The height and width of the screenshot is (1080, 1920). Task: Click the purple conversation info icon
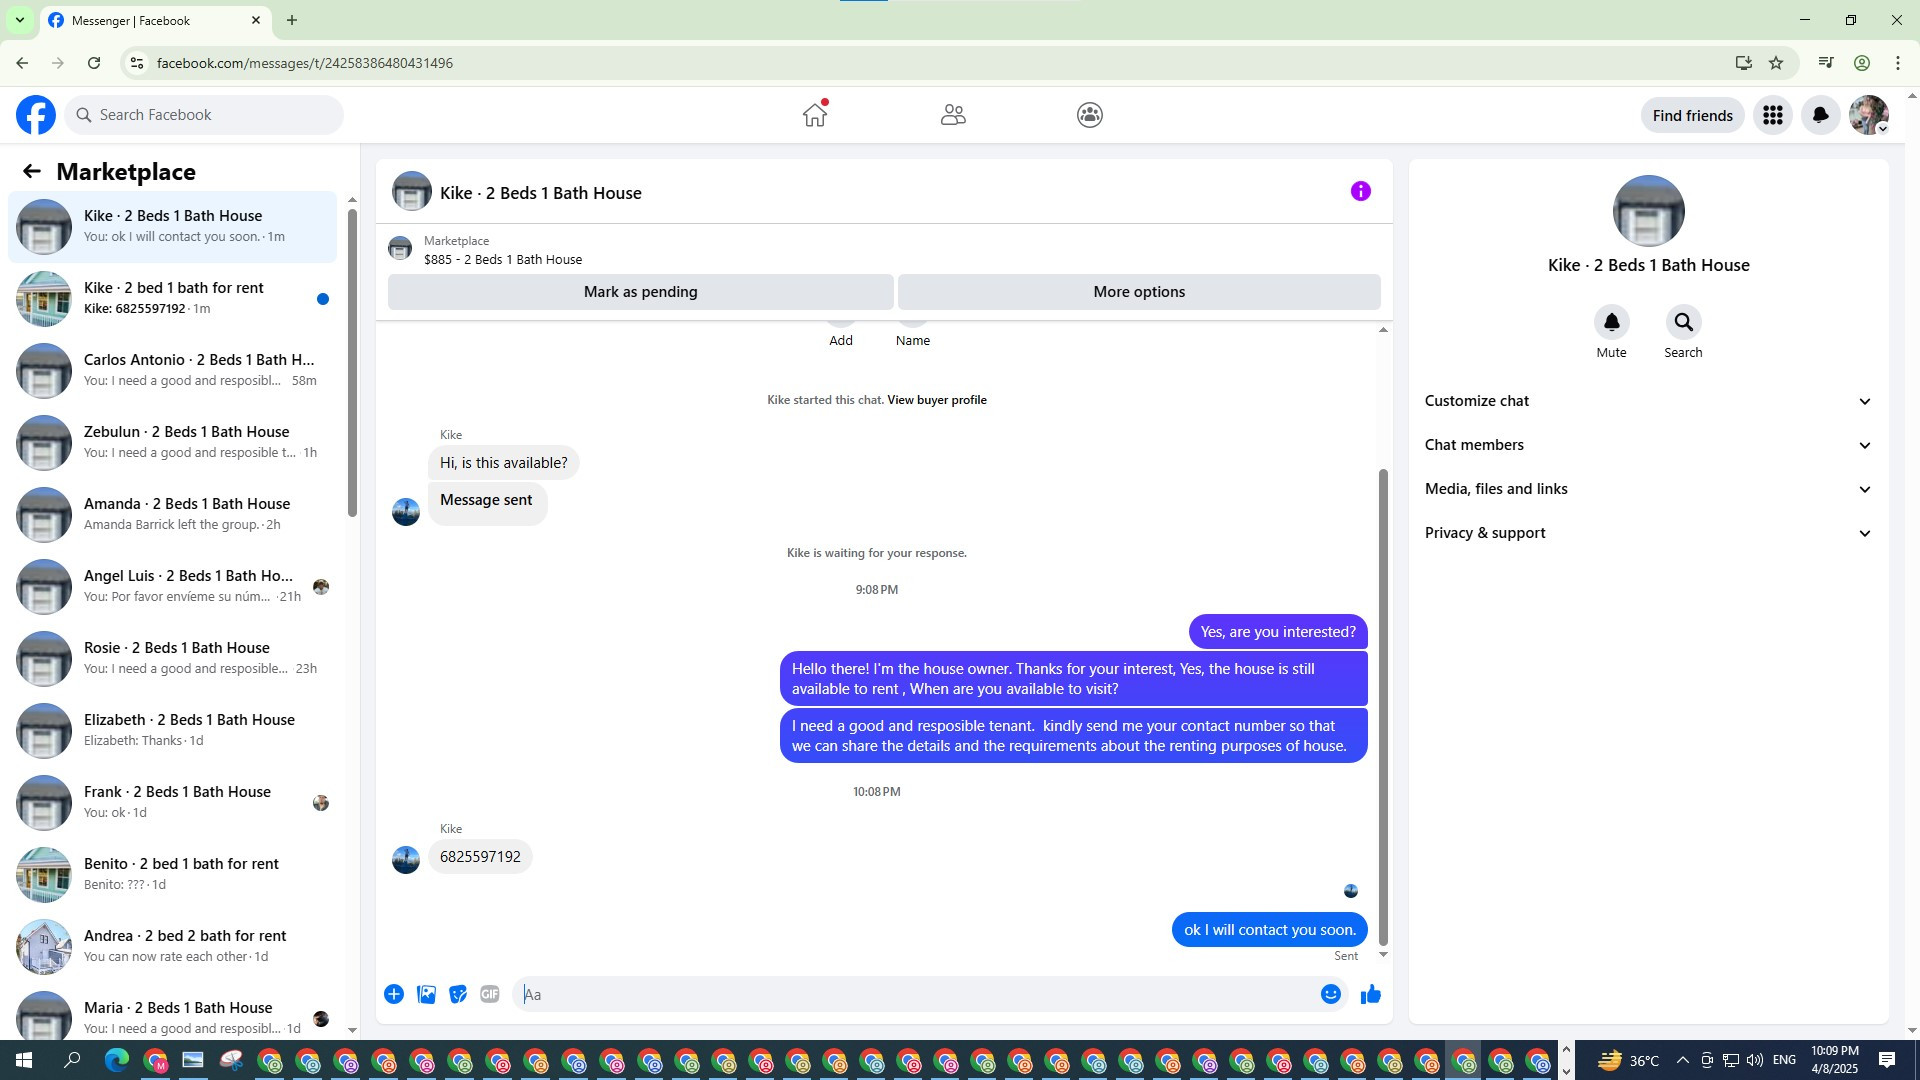click(x=1360, y=191)
